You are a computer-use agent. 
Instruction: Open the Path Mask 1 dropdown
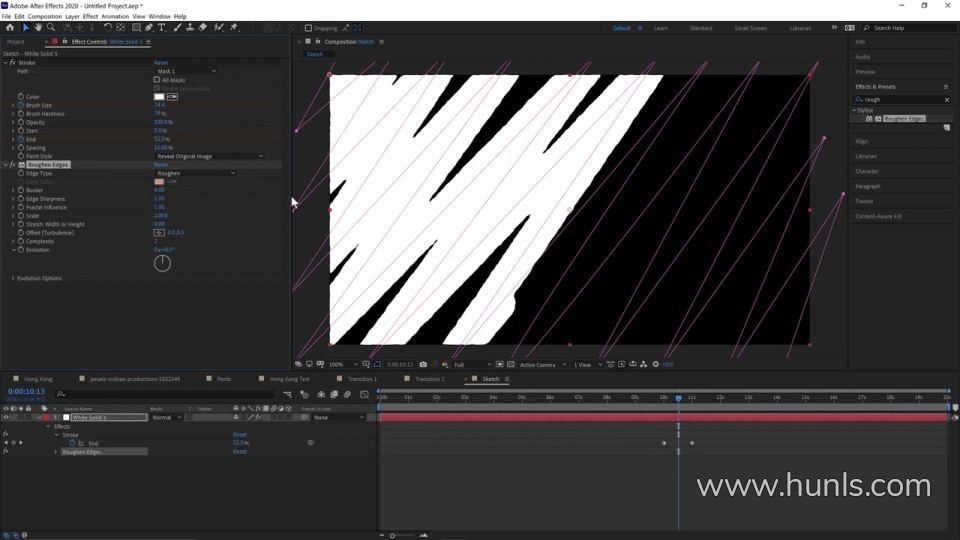pos(186,71)
